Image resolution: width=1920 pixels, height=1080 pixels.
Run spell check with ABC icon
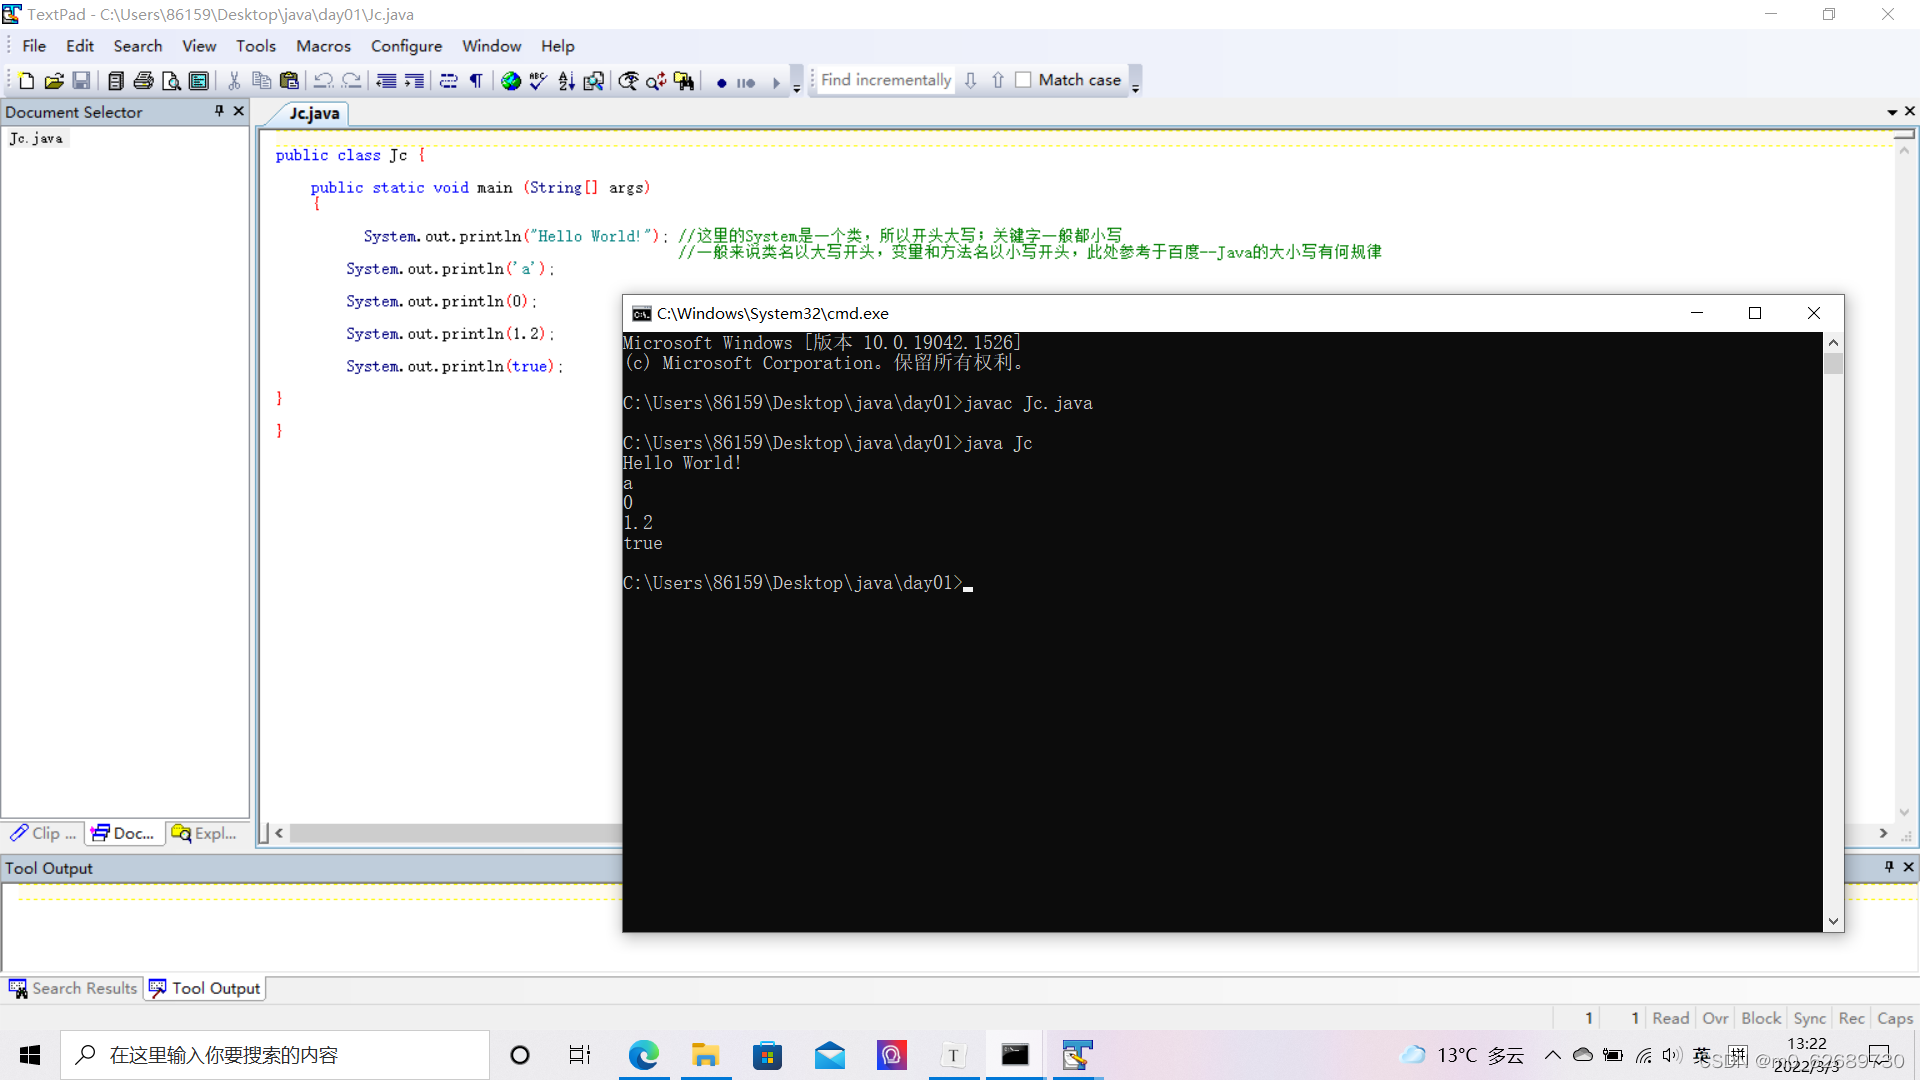pos(538,81)
